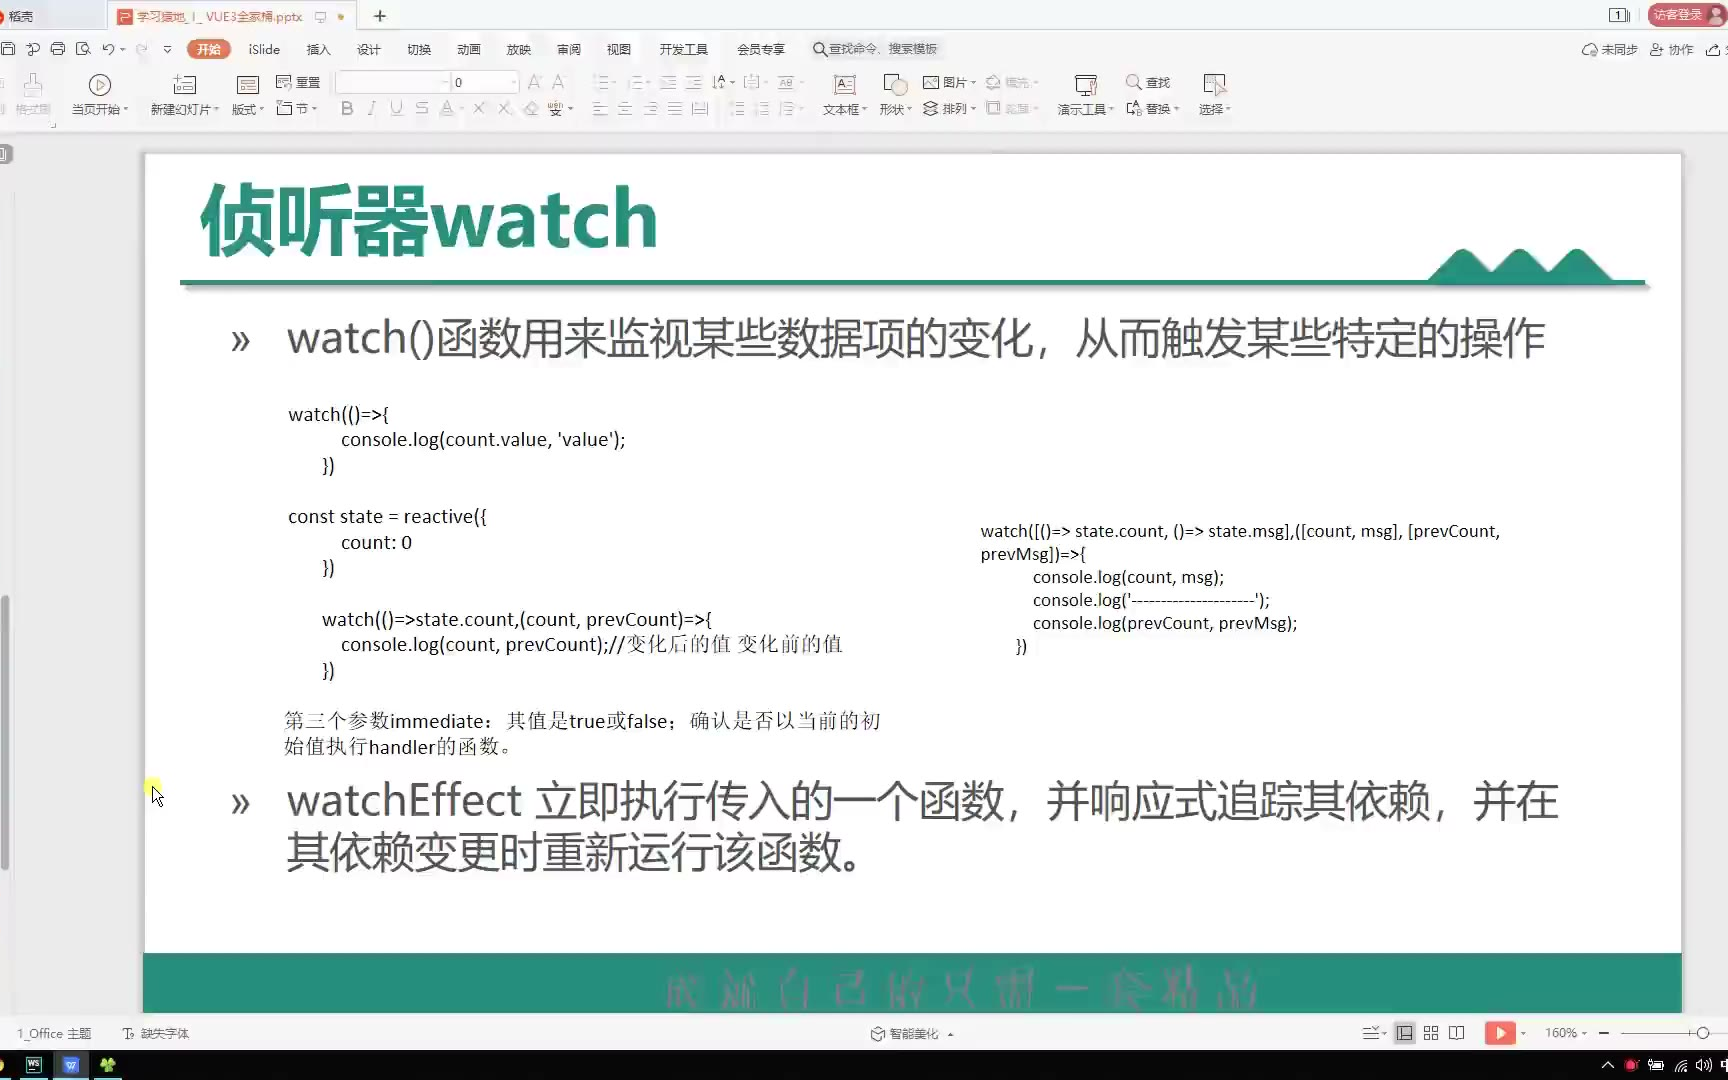Switch to reading view icon
1728x1080 pixels.
[1457, 1033]
